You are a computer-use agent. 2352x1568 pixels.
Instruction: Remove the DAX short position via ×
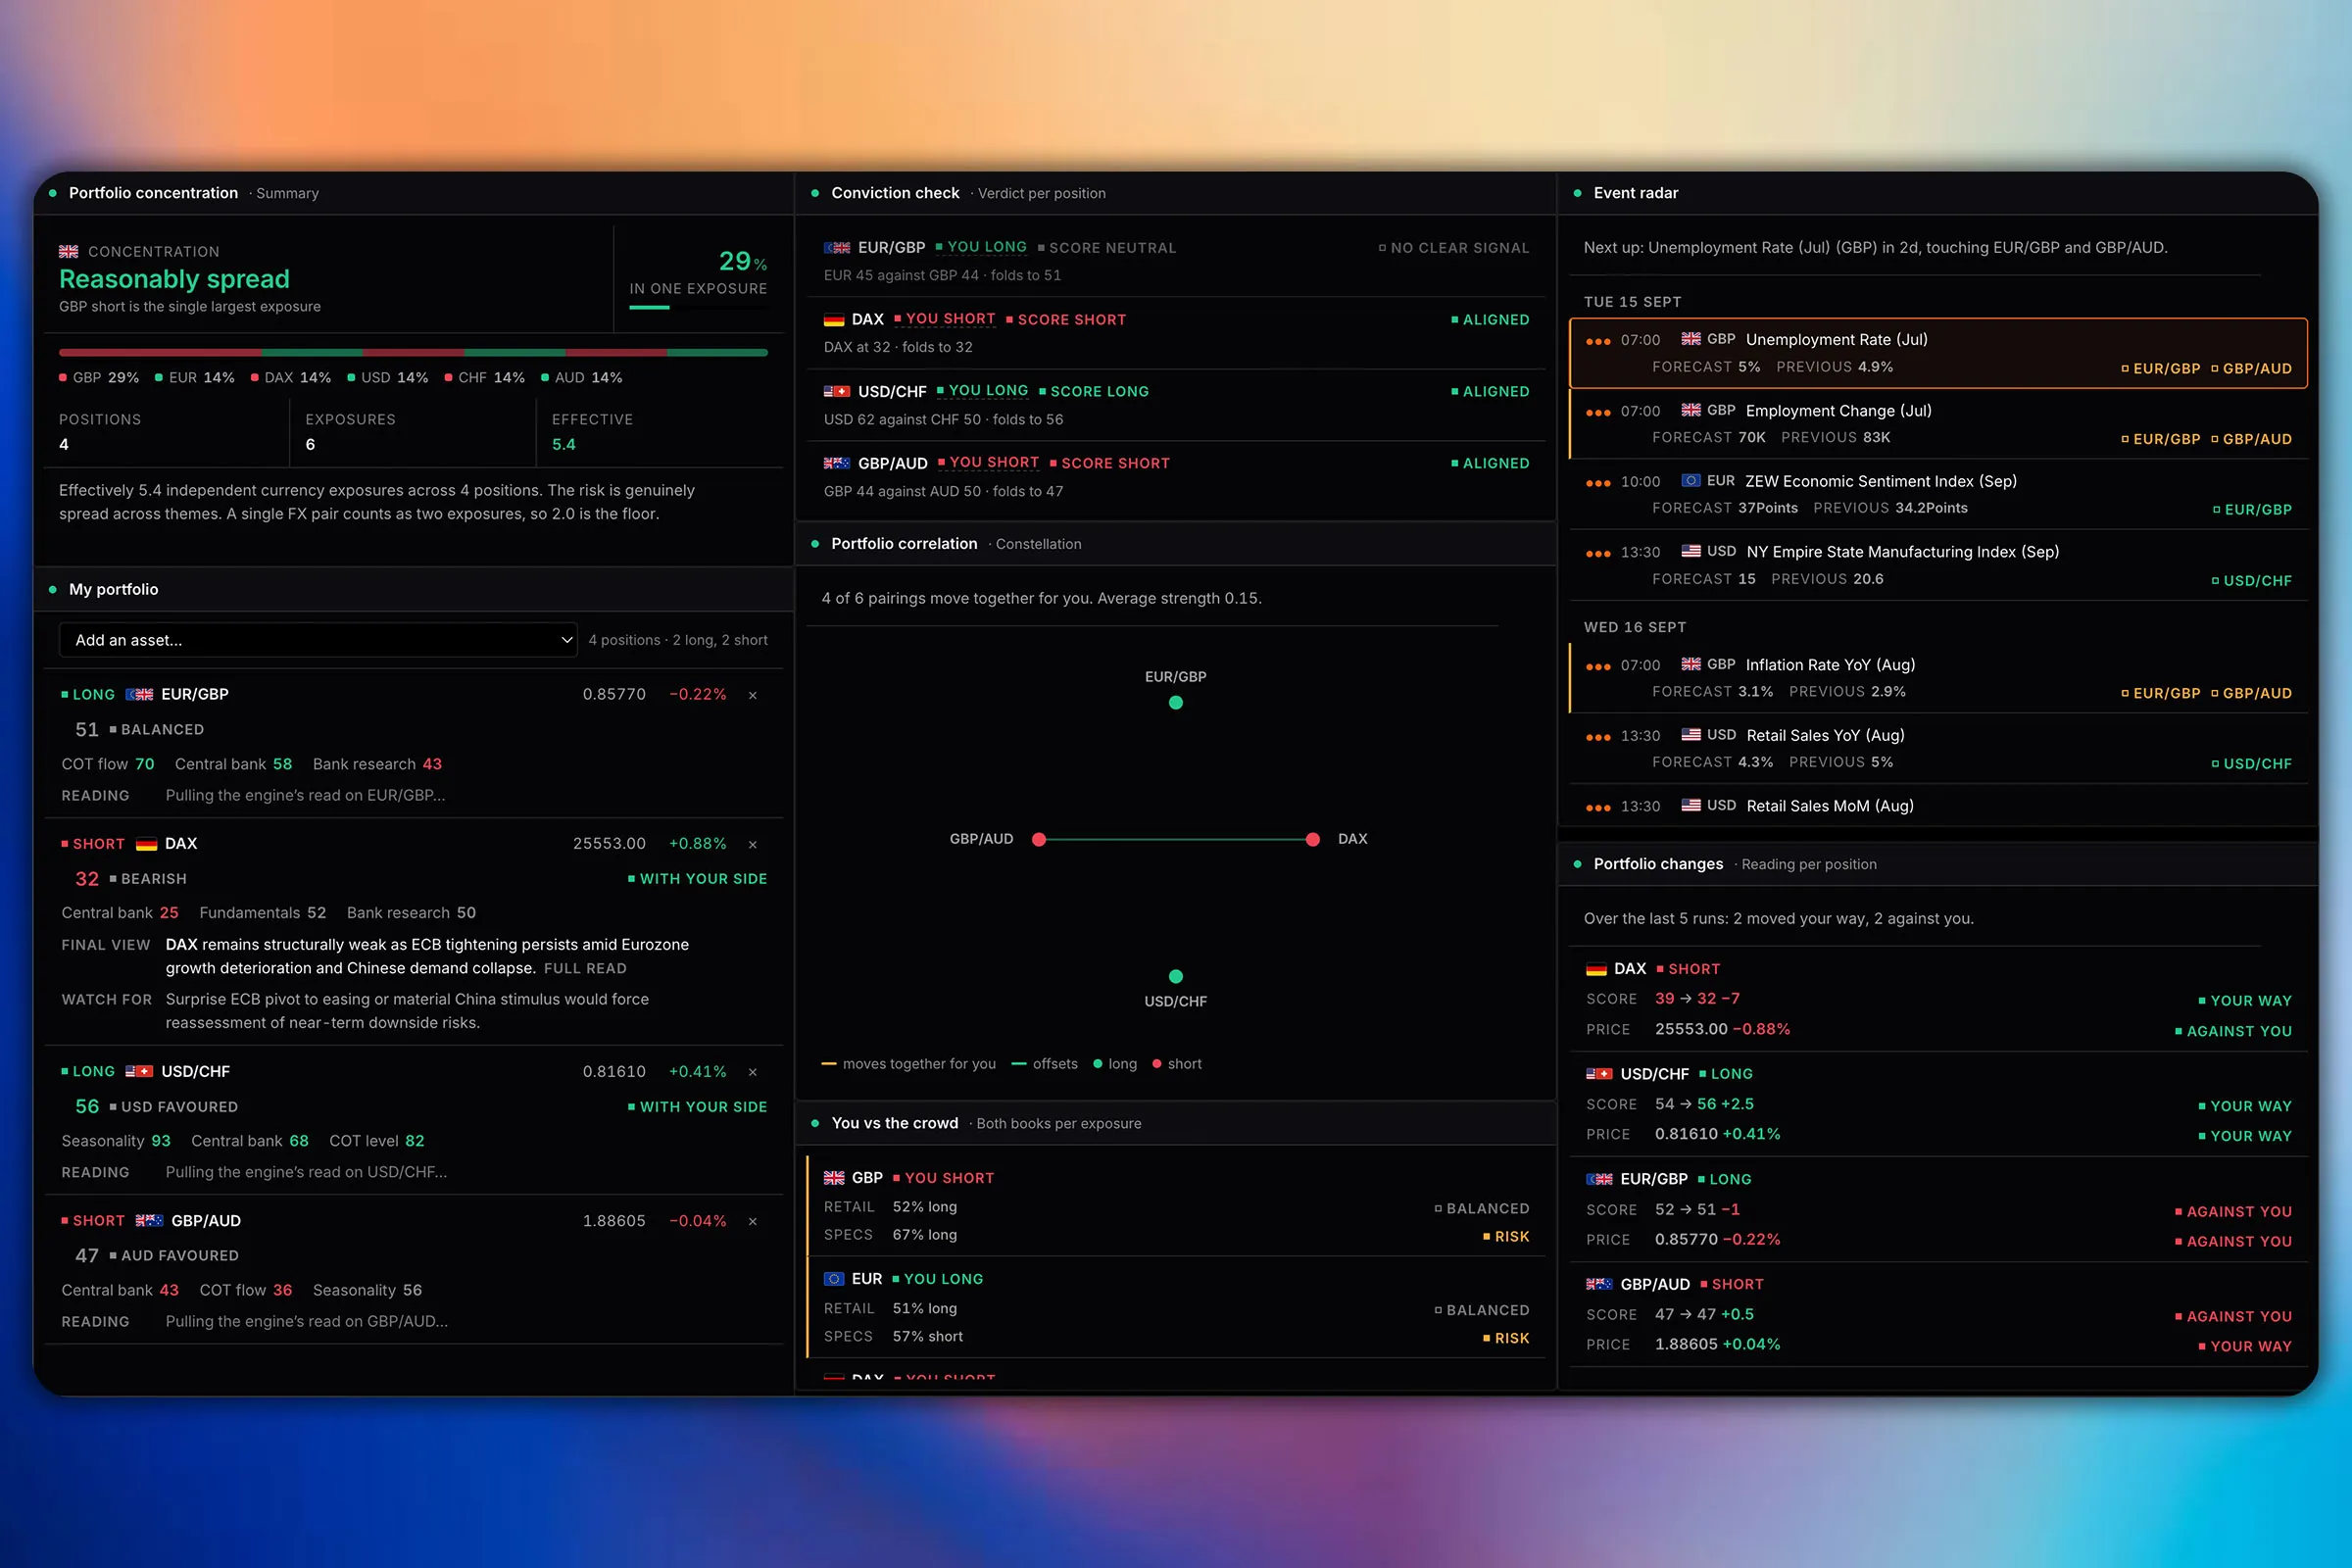753,844
